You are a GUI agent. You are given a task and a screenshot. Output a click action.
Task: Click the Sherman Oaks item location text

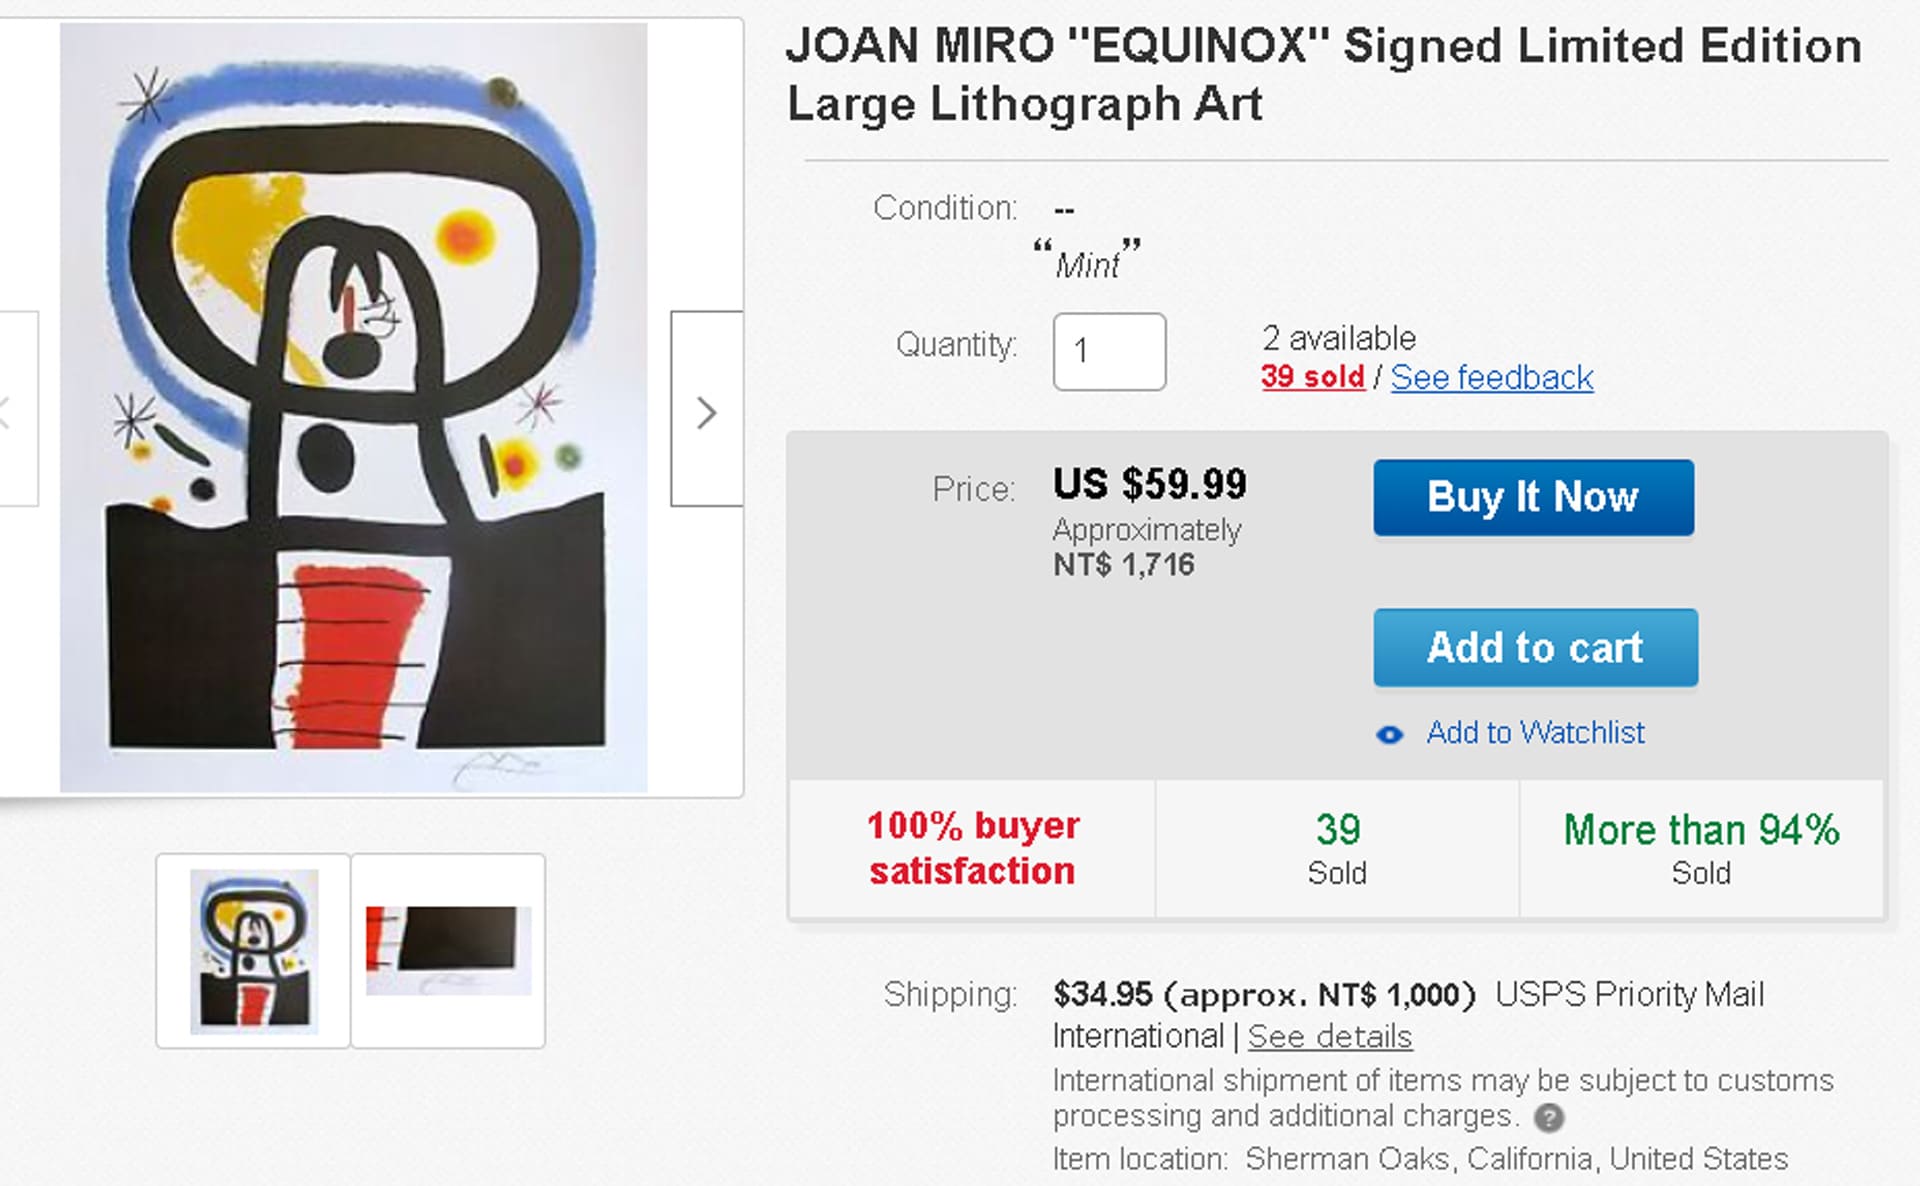[1516, 1159]
